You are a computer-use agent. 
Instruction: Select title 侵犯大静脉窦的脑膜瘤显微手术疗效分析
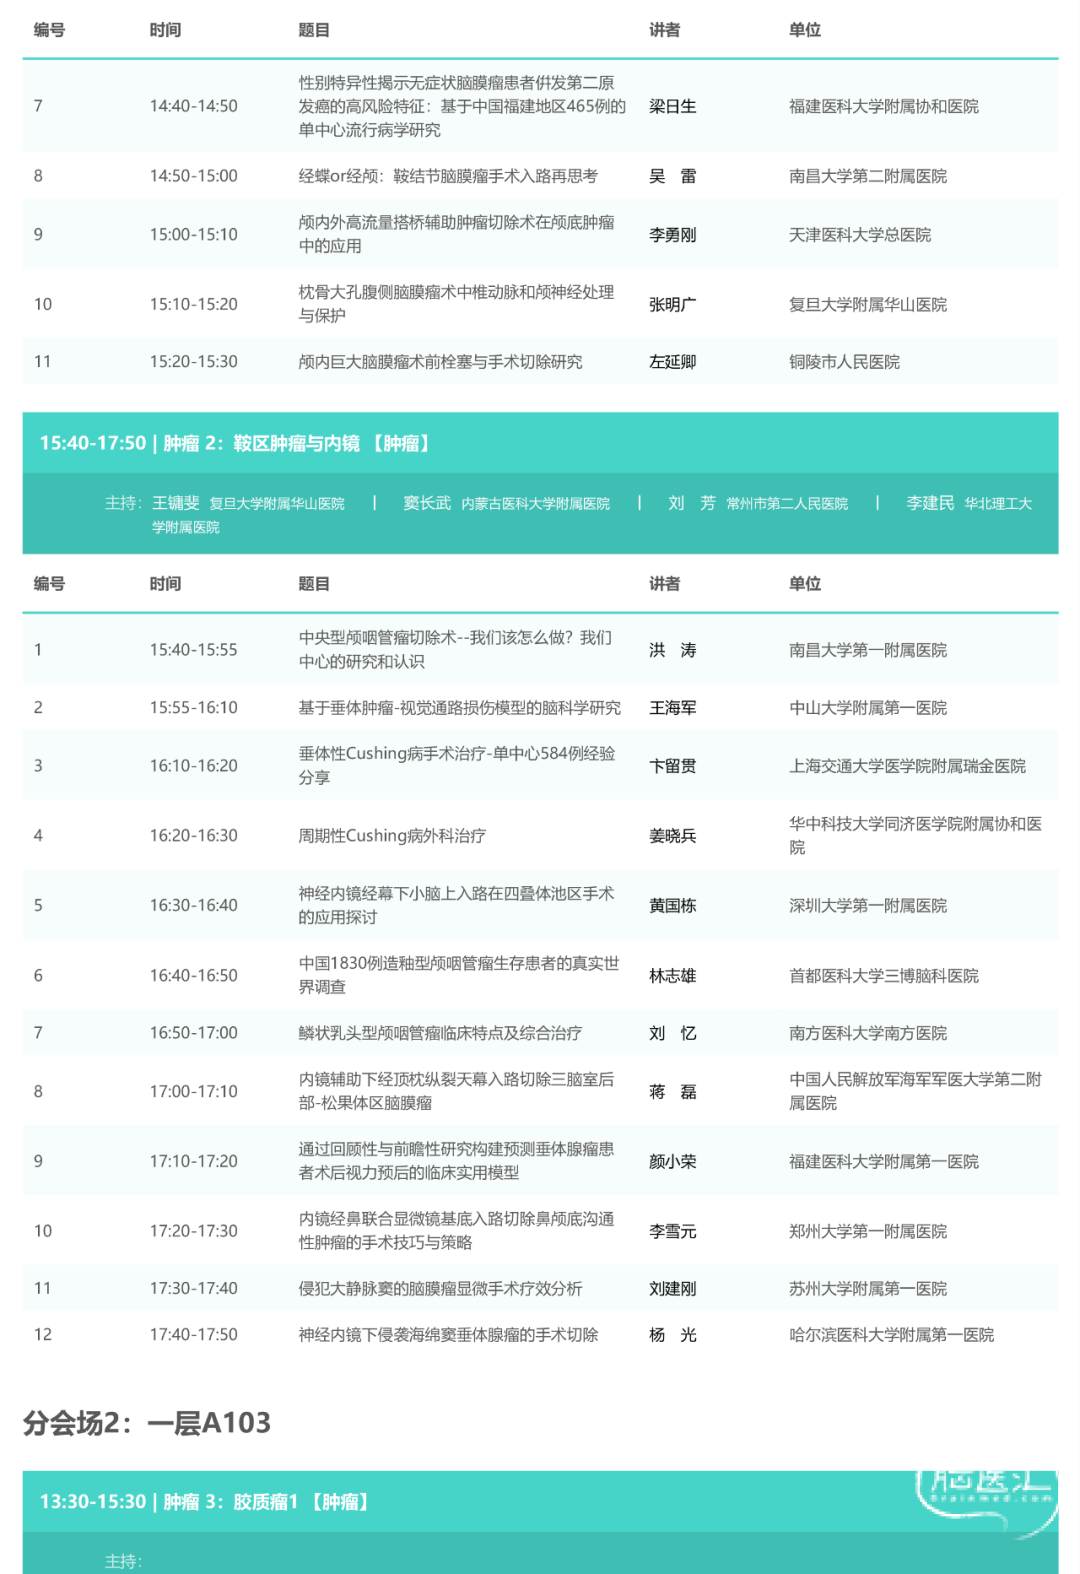point(440,1289)
